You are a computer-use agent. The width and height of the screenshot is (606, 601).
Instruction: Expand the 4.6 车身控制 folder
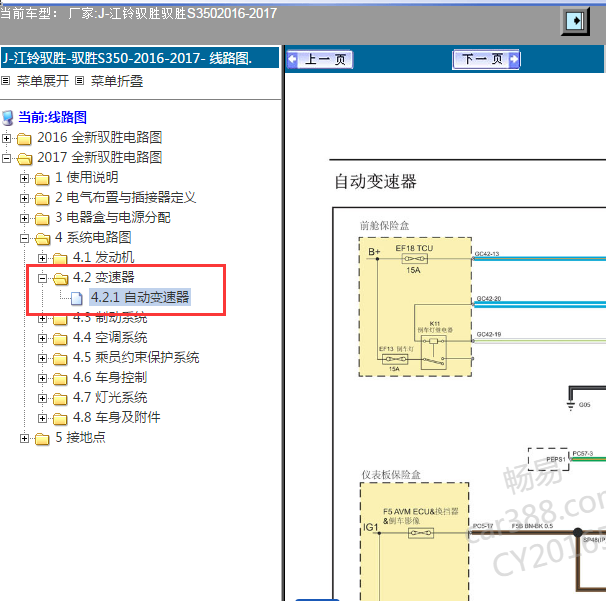click(x=43, y=378)
